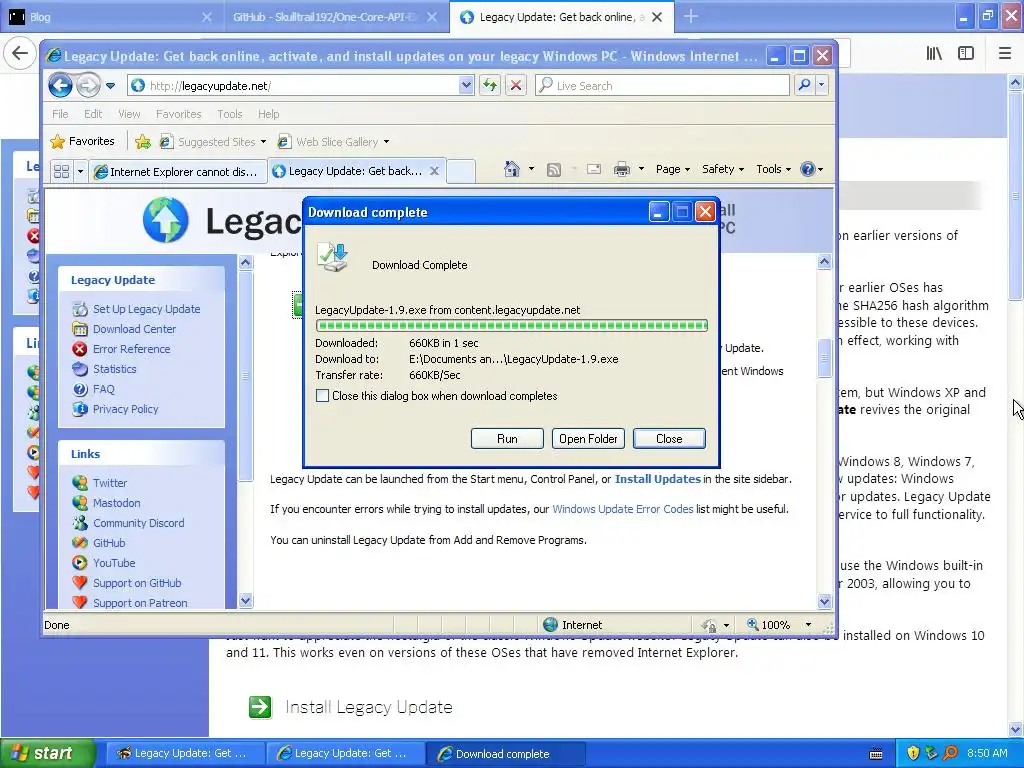Open a new Firefox tab with plus
1024x768 pixels.
(690, 17)
